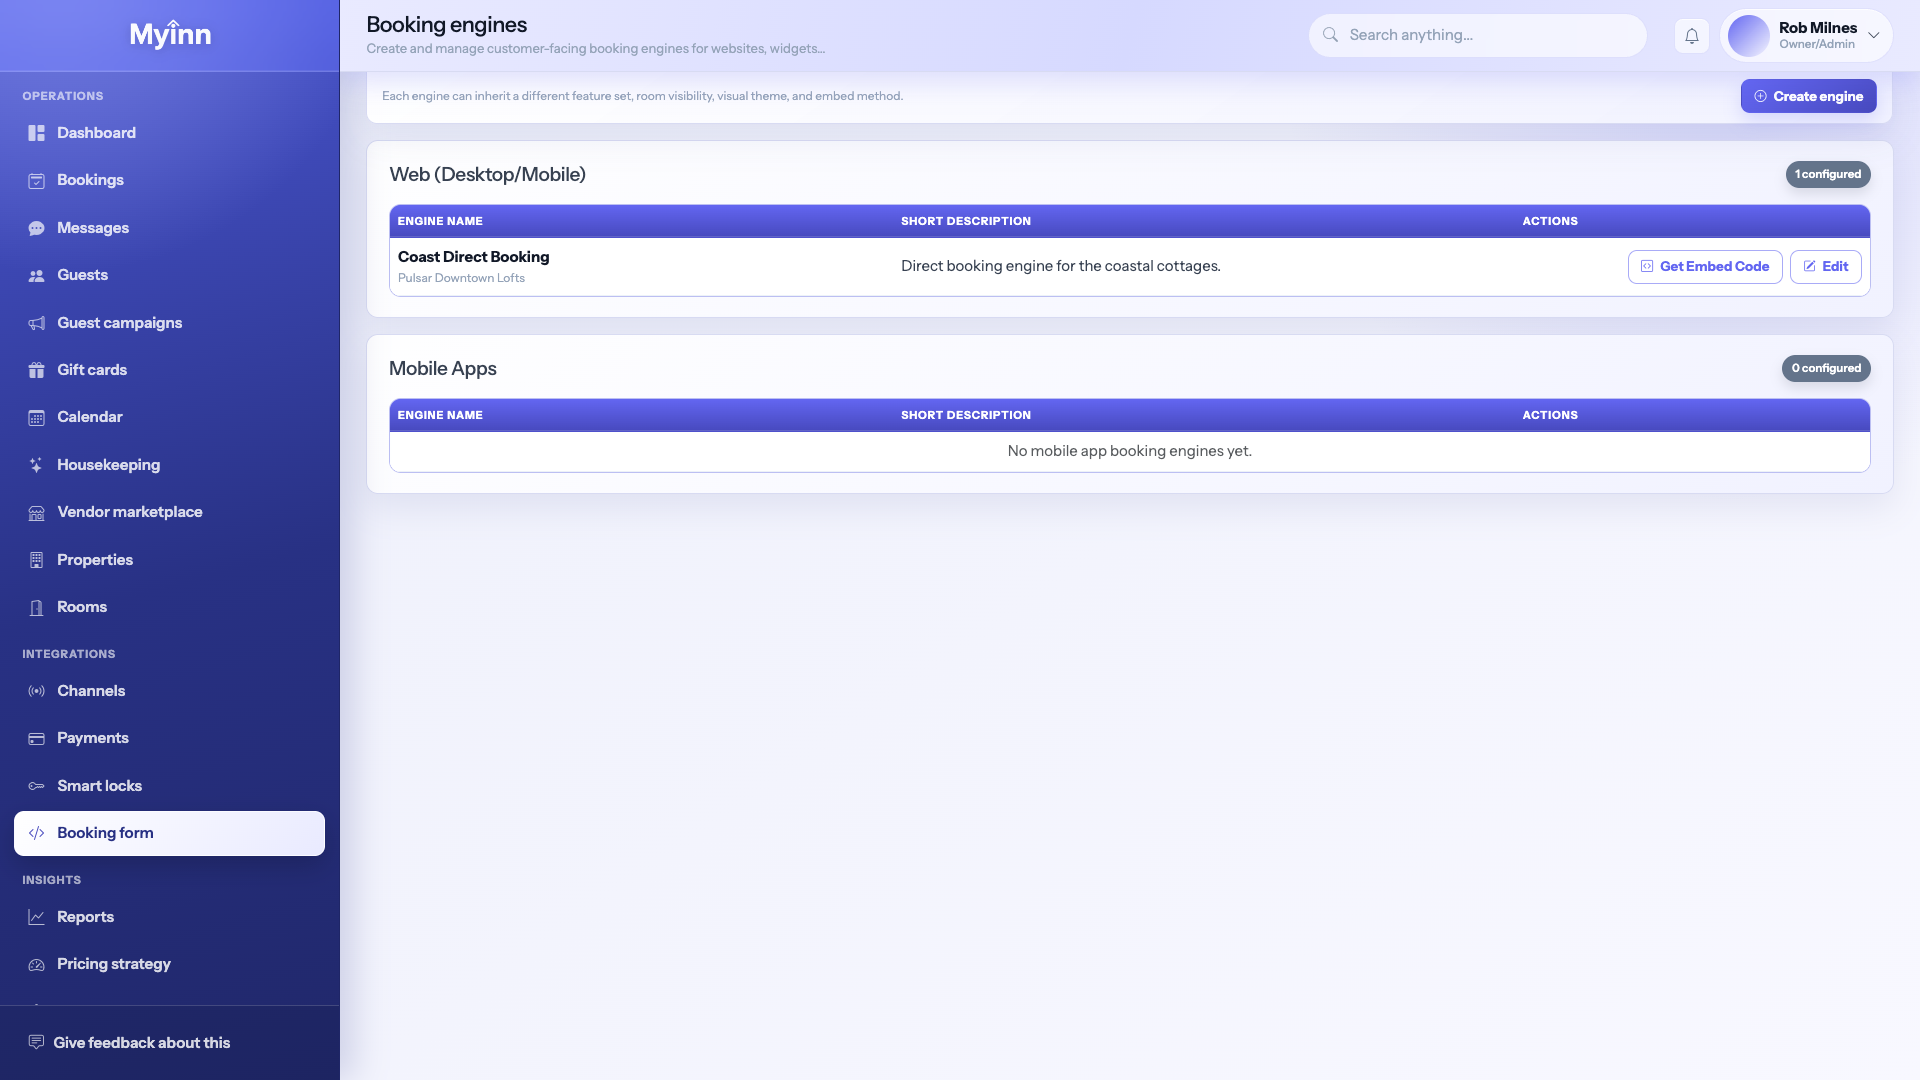
Task: Click the Properties building icon
Action: click(x=36, y=560)
